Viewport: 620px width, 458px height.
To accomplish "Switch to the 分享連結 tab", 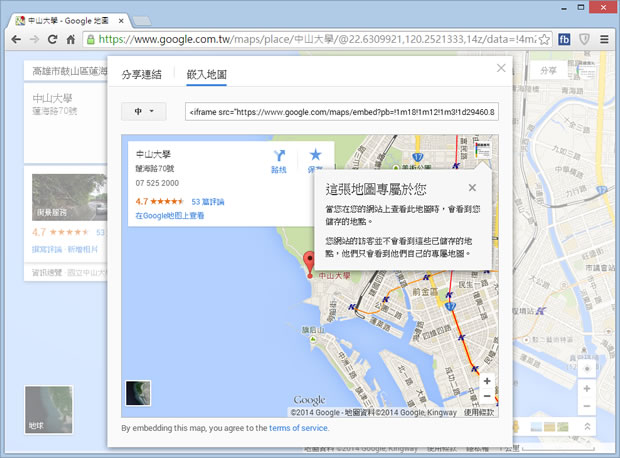I will tap(141, 74).
